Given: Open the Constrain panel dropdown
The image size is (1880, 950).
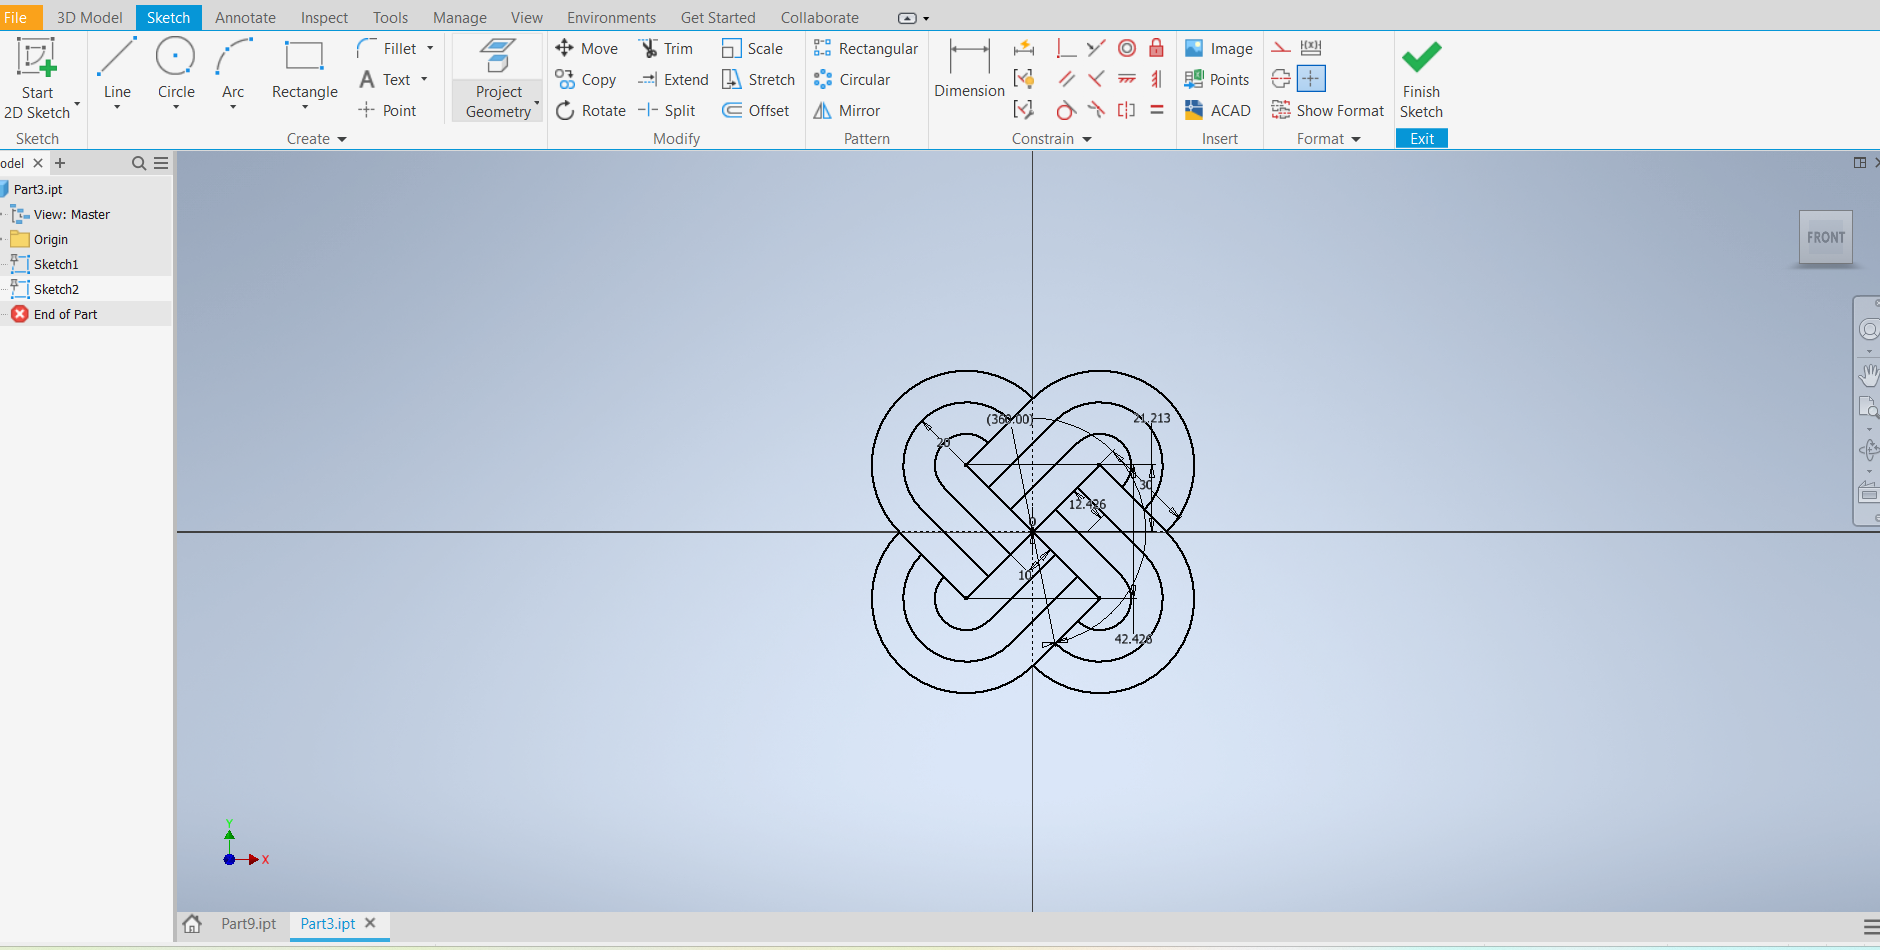Looking at the screenshot, I should [1086, 139].
